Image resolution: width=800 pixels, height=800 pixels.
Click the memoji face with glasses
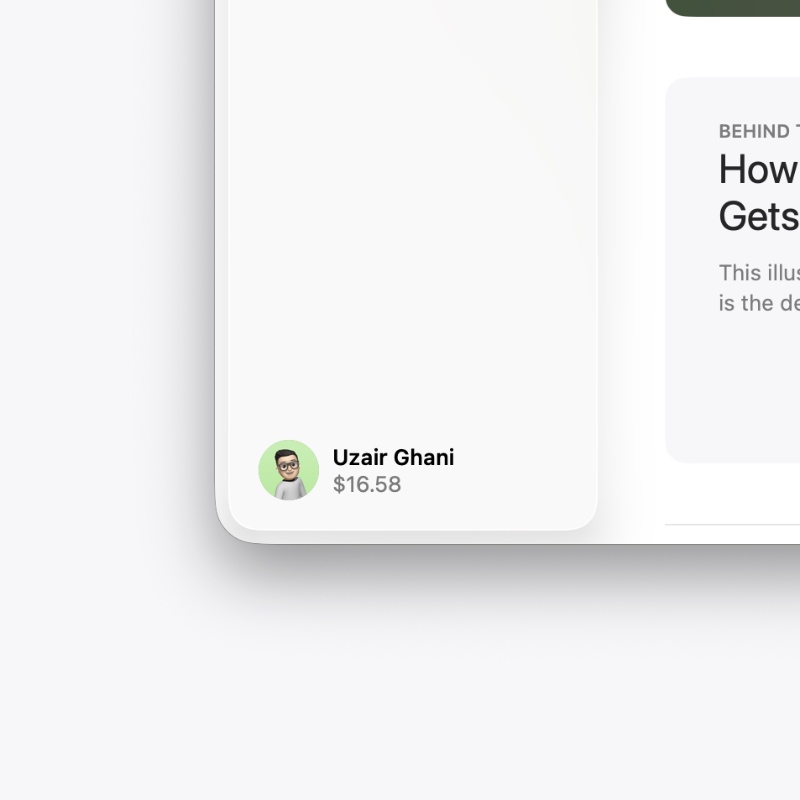(288, 464)
